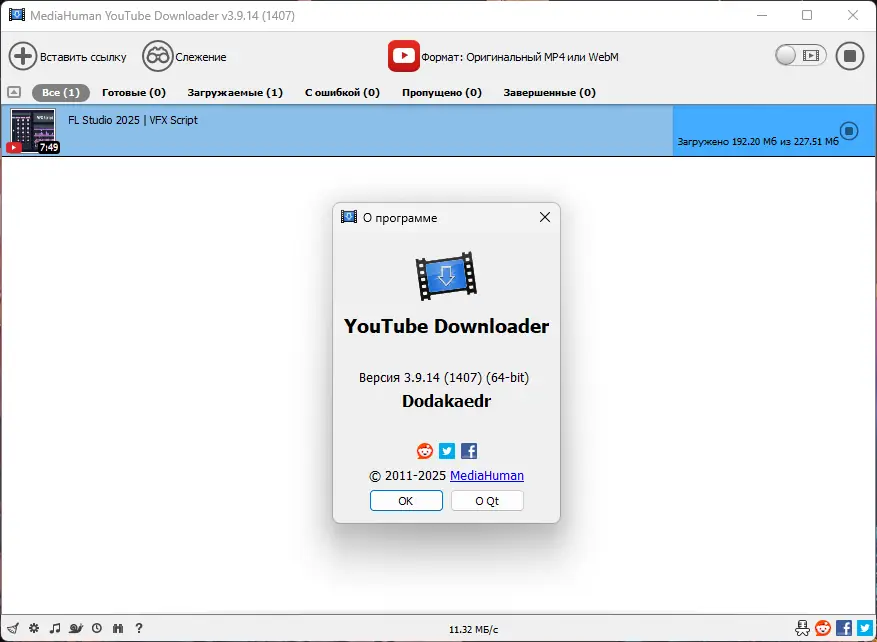Toggle the auto-download switch in the top toolbar

pos(800,55)
